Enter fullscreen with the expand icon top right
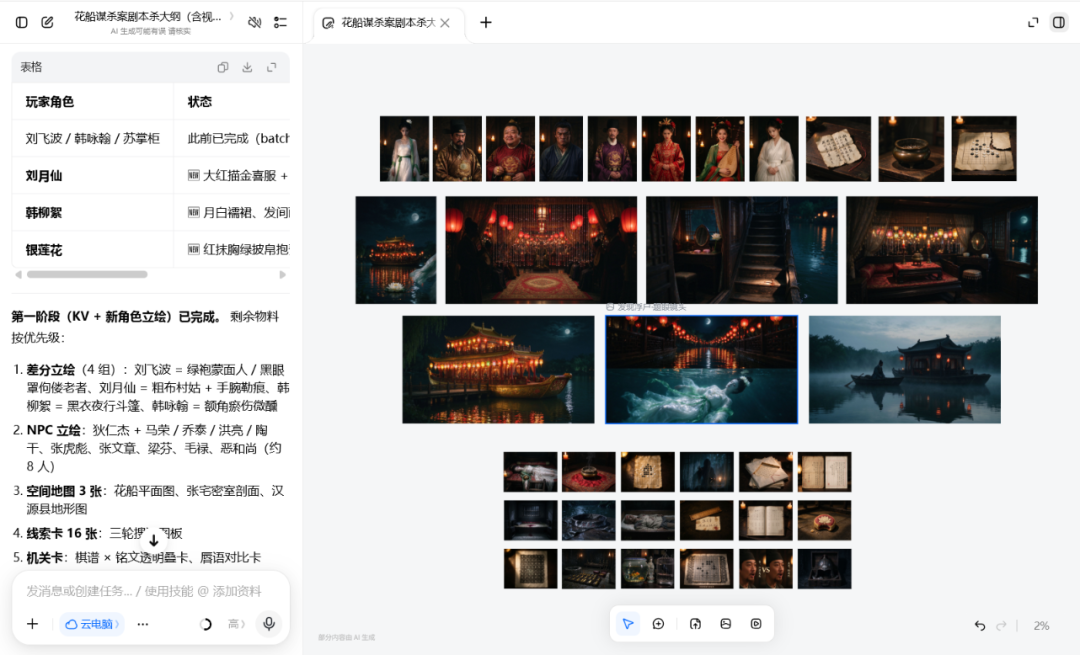 (1032, 22)
